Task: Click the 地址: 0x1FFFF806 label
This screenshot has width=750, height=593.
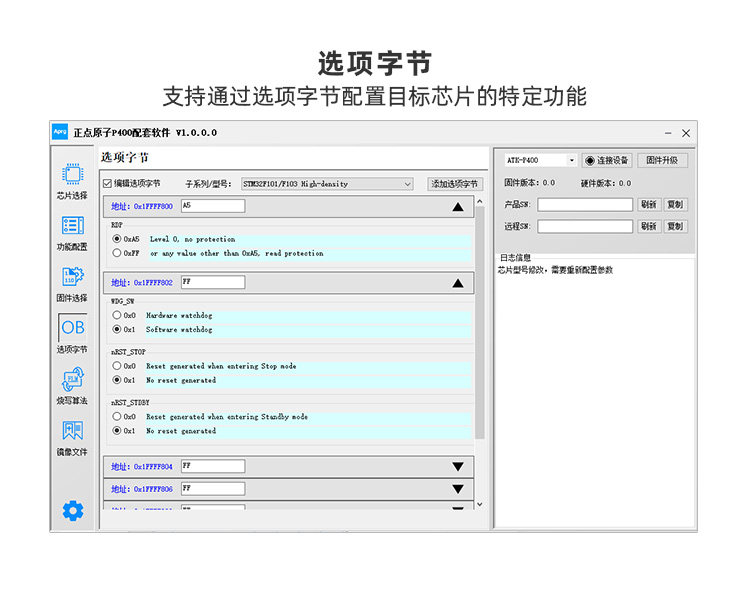Action: point(142,489)
